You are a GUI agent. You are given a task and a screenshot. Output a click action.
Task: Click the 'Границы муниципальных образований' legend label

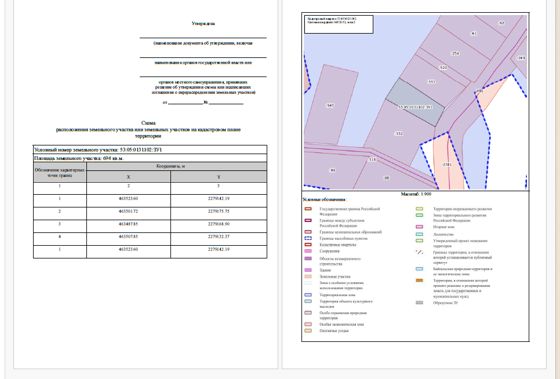tap(350, 232)
